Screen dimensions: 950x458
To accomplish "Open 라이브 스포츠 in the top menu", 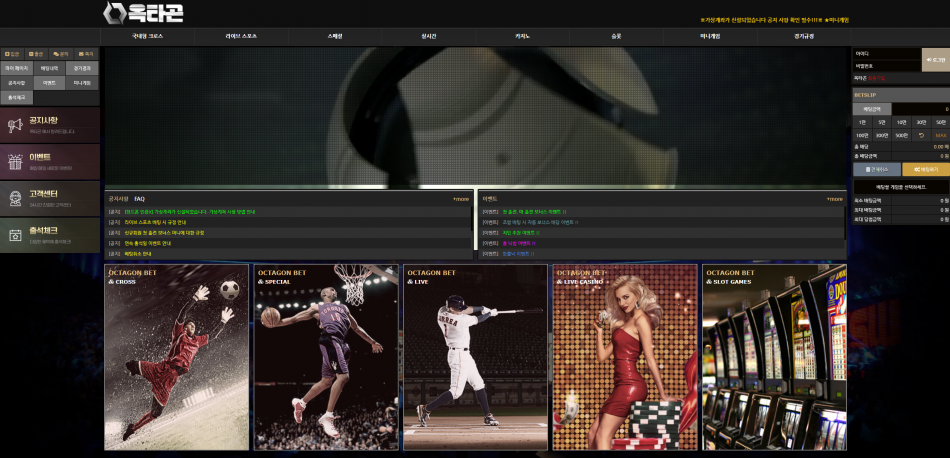I will click(241, 36).
